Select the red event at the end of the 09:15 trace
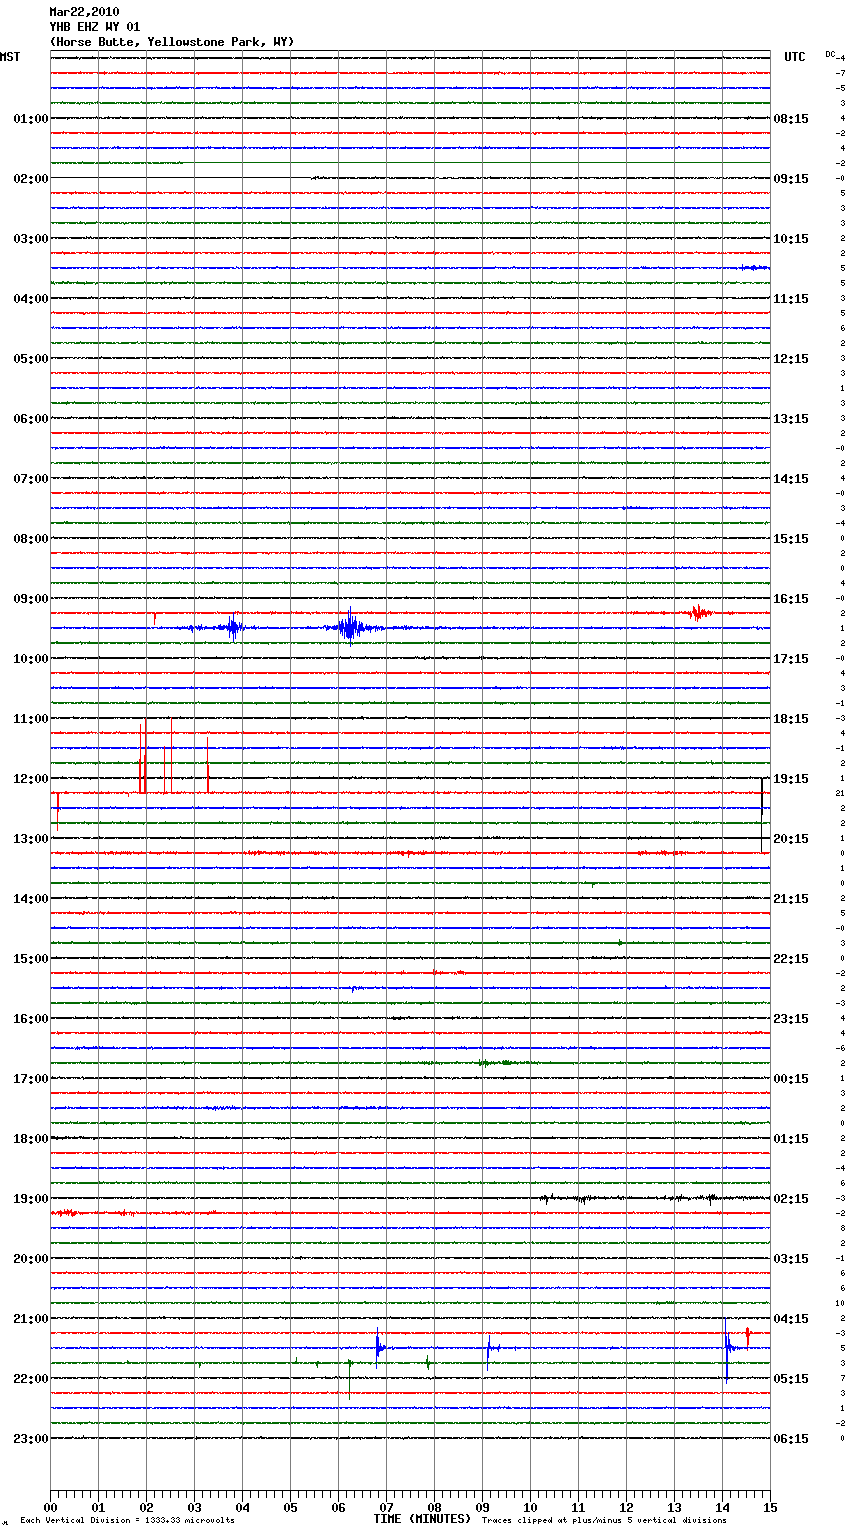Image resolution: width=850 pixels, height=1534 pixels. [700, 613]
